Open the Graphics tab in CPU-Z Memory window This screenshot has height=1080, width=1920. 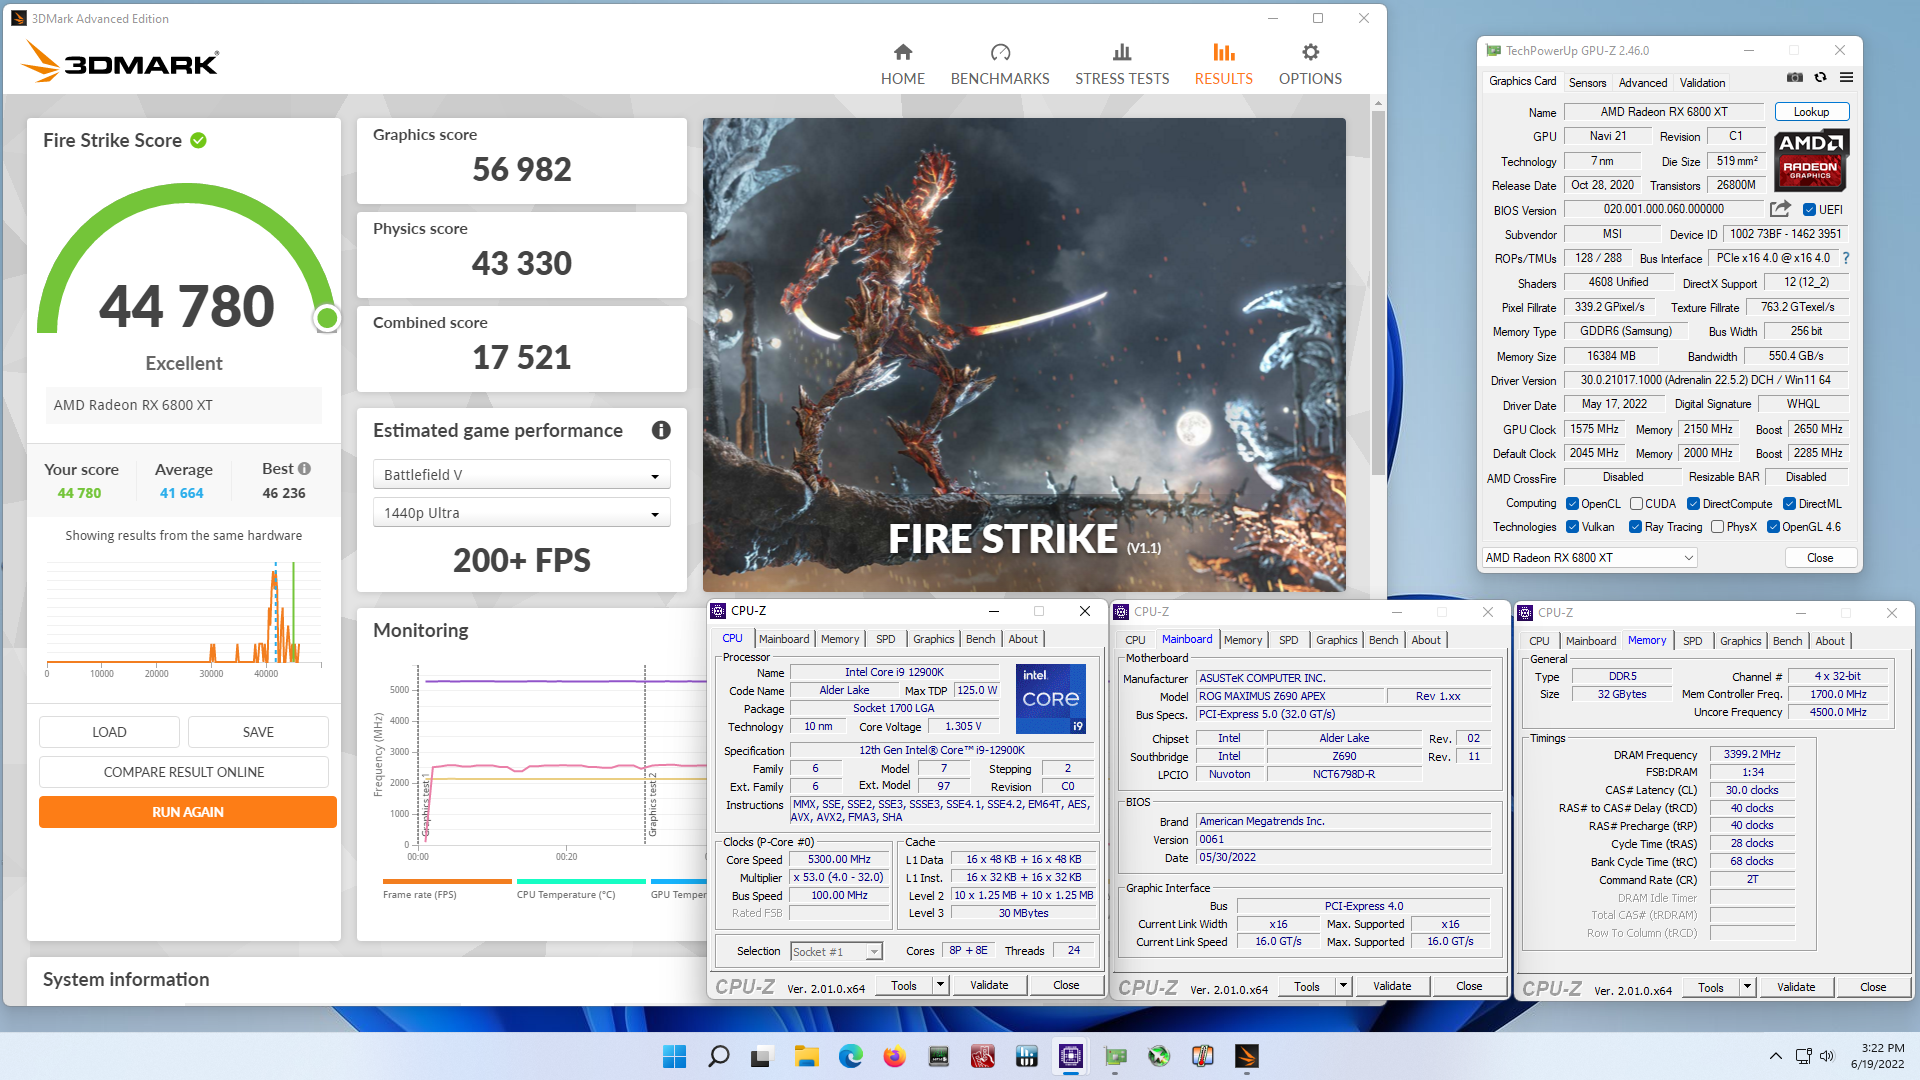click(1740, 641)
